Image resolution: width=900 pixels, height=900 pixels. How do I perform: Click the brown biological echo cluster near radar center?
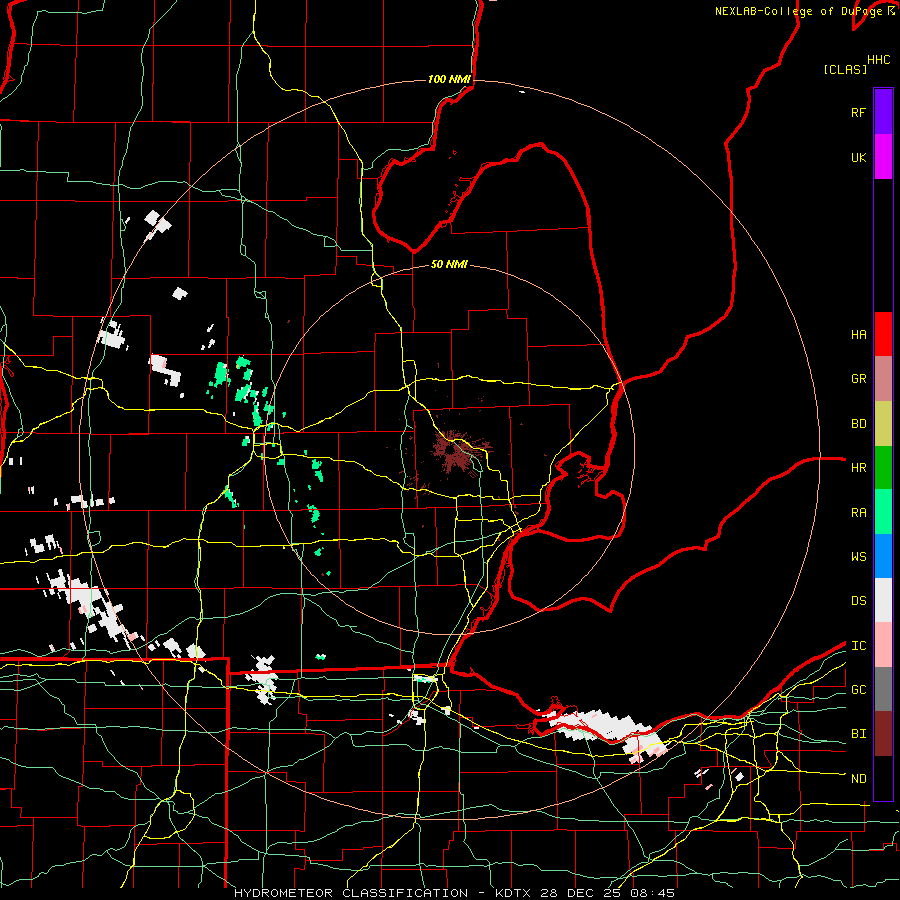click(x=457, y=451)
